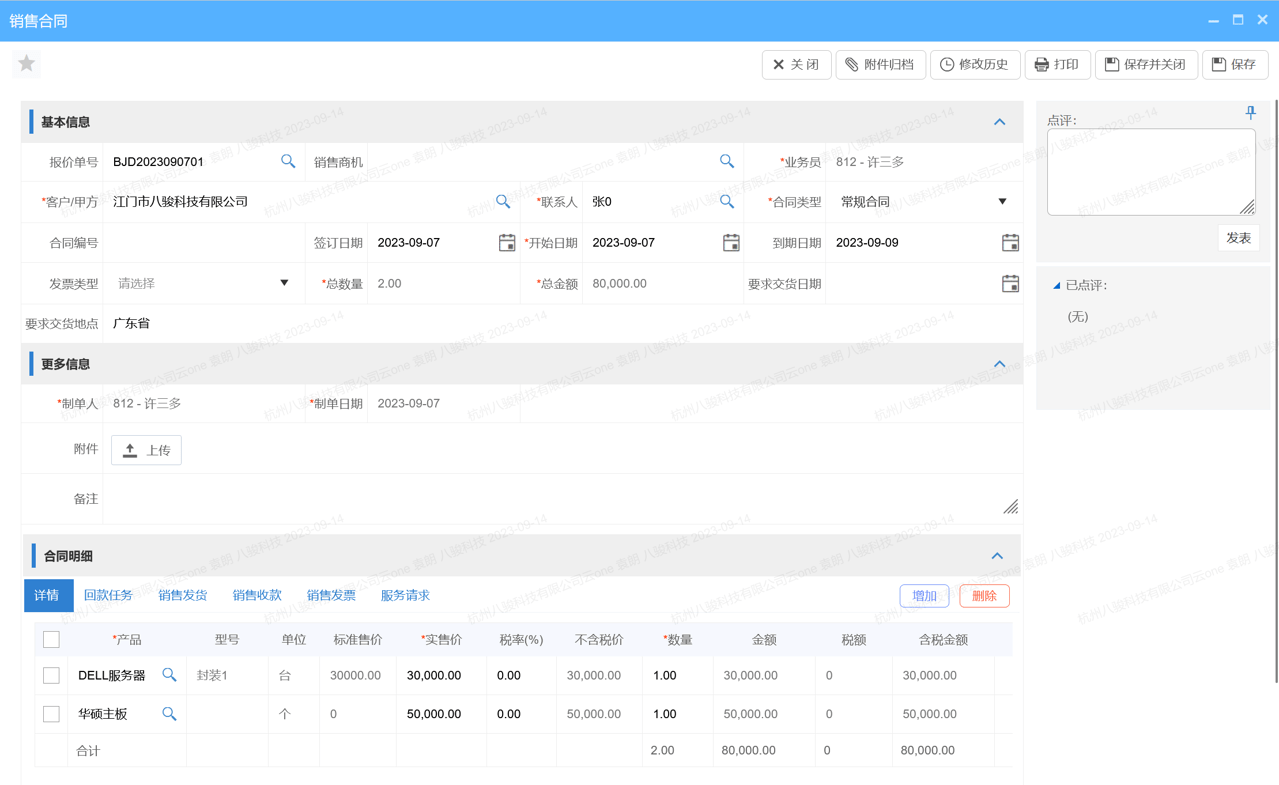Open the 报价单号 search lookup icon

tap(288, 161)
